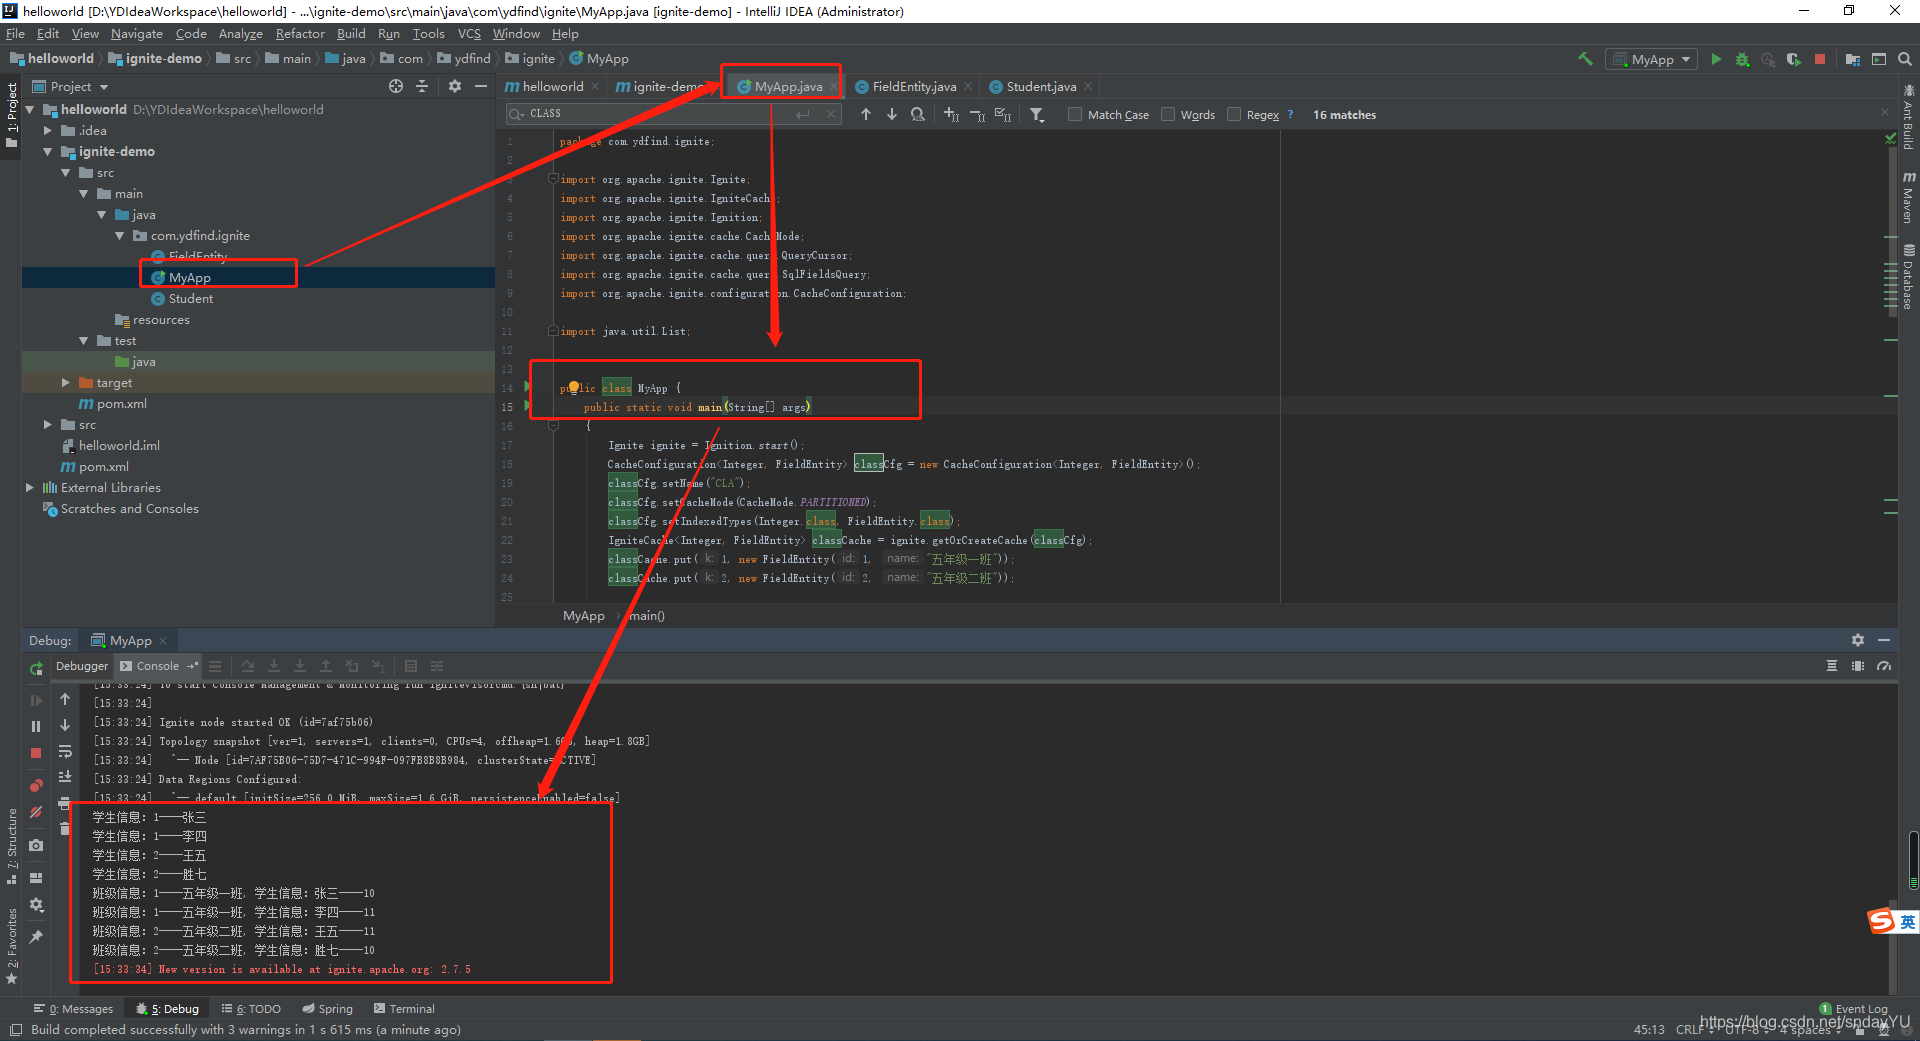Screen dimensions: 1920x1041
Task: Run MyApp with the green play icon
Action: click(1716, 59)
